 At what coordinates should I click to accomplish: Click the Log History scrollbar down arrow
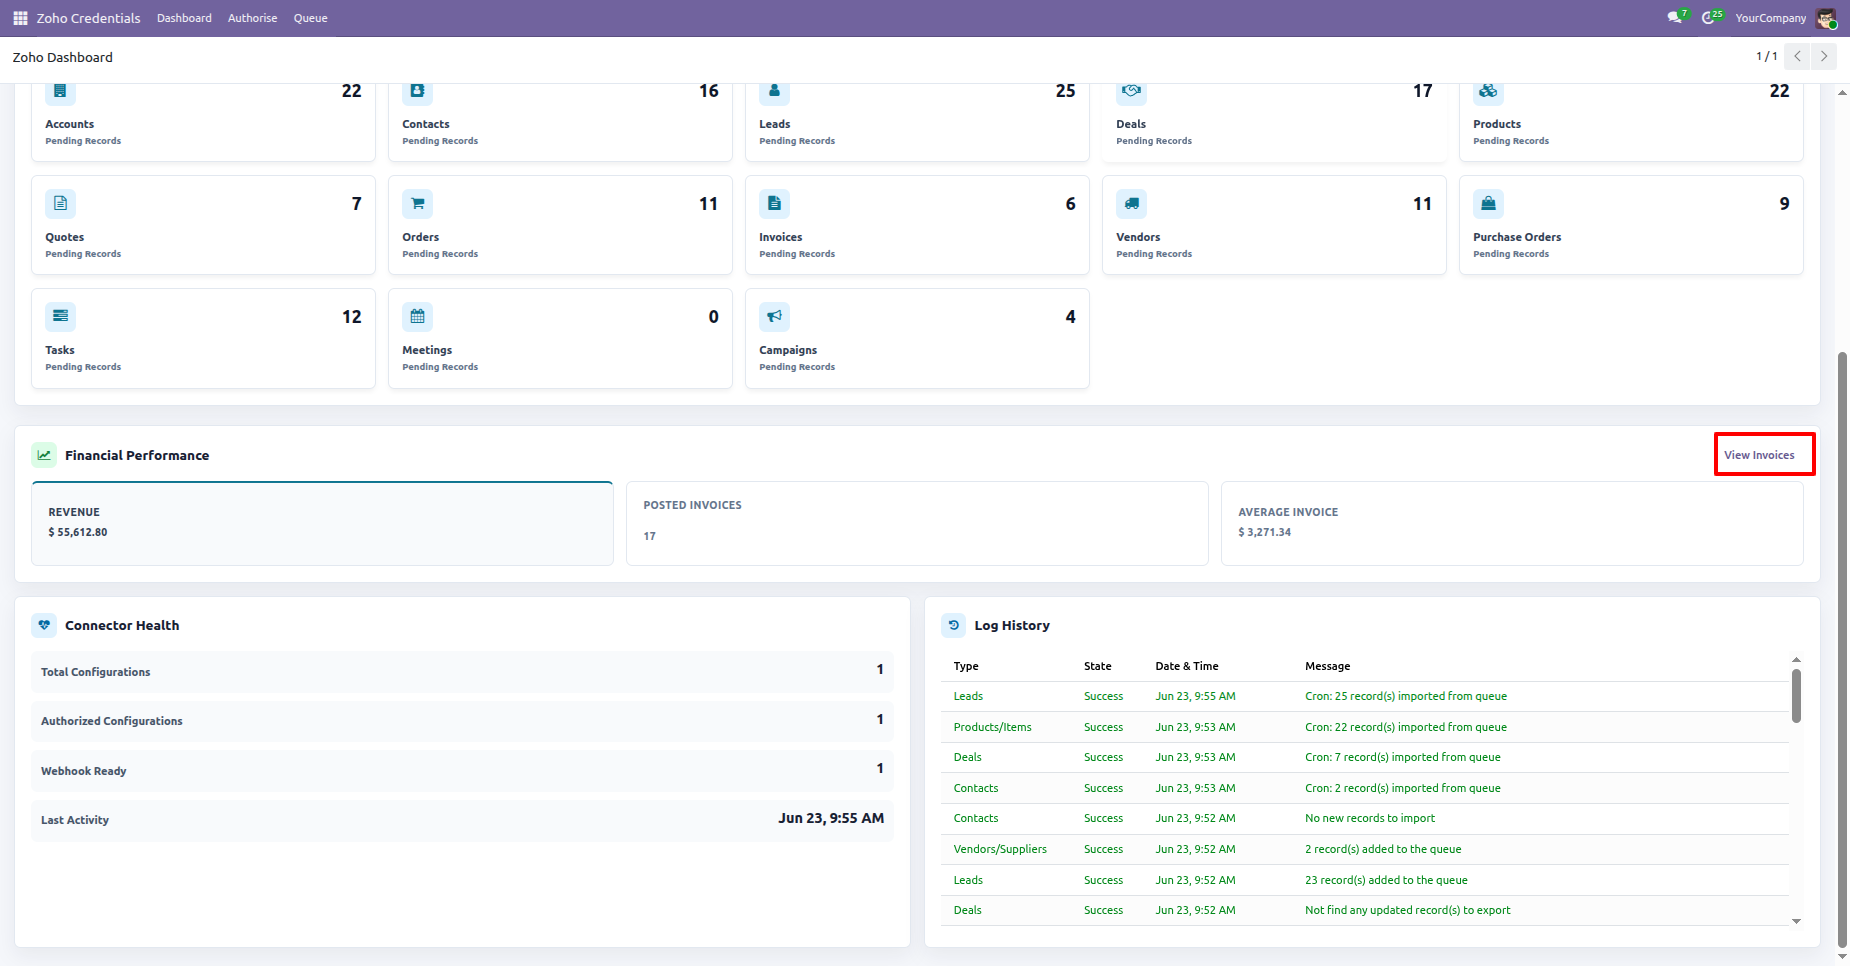tap(1796, 921)
